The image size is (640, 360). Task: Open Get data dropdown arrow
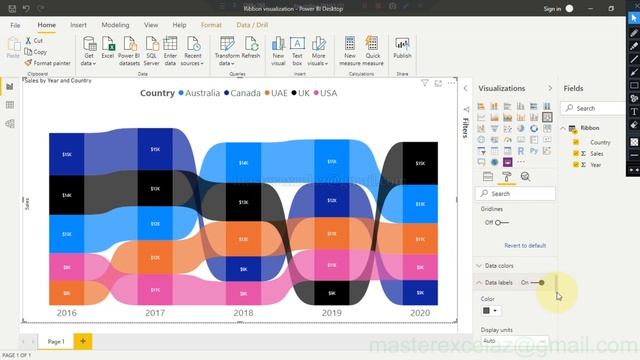pos(94,64)
